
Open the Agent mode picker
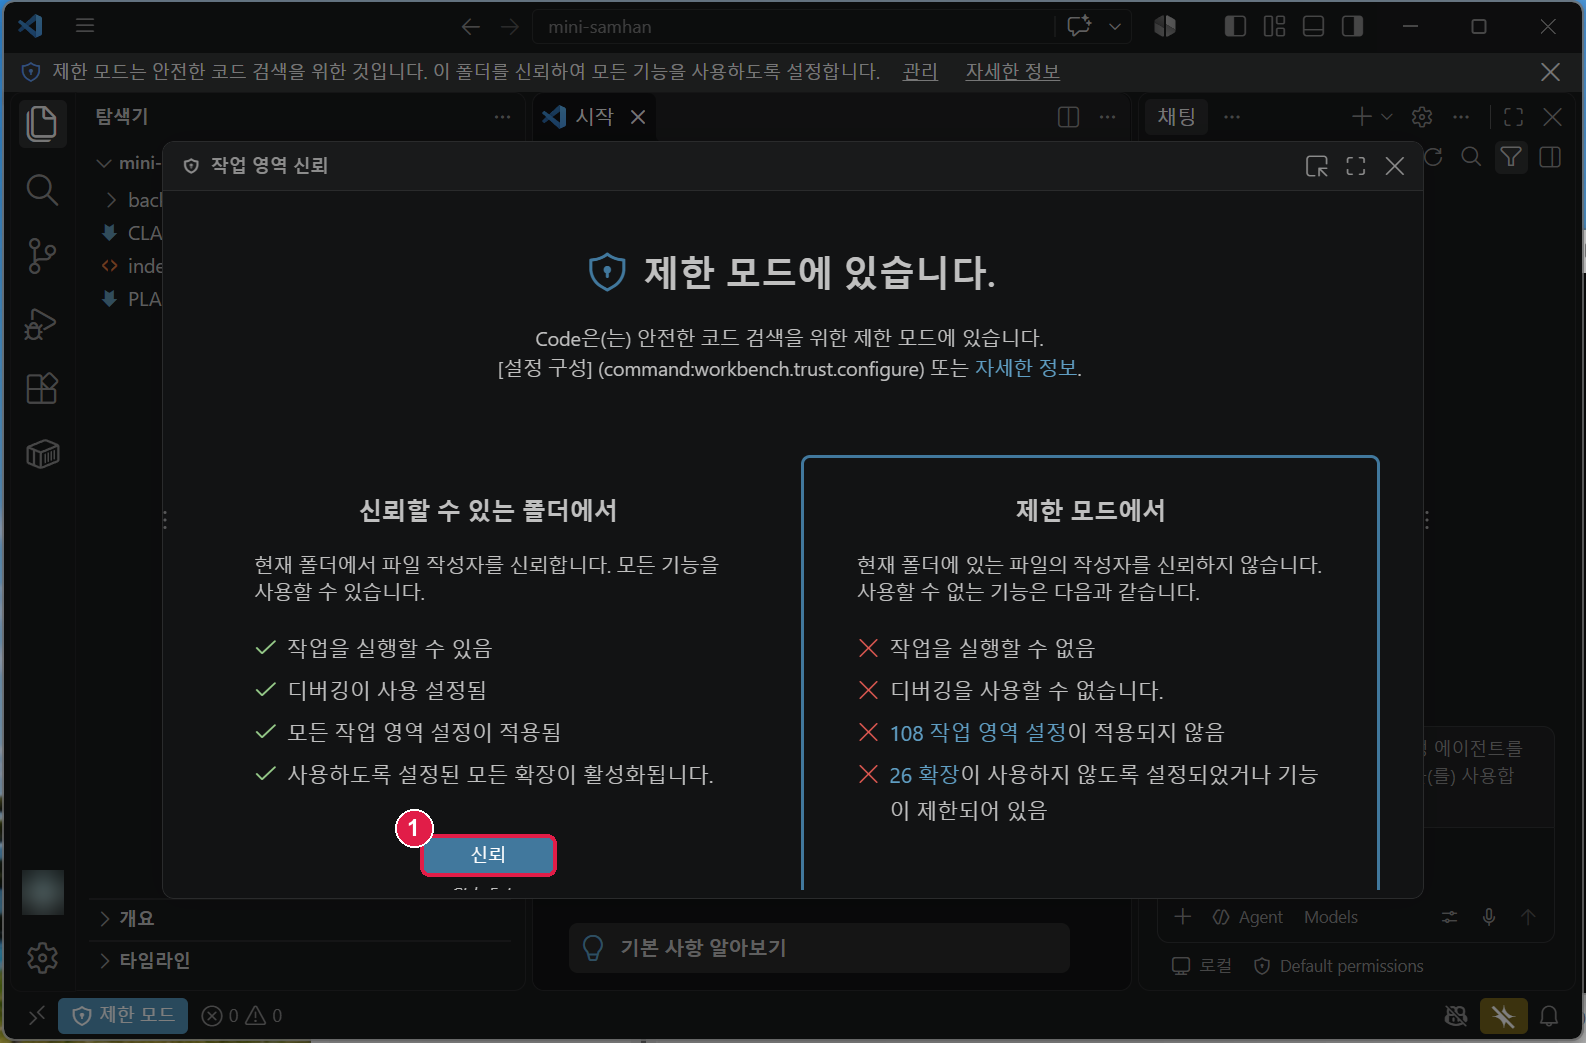(1247, 917)
